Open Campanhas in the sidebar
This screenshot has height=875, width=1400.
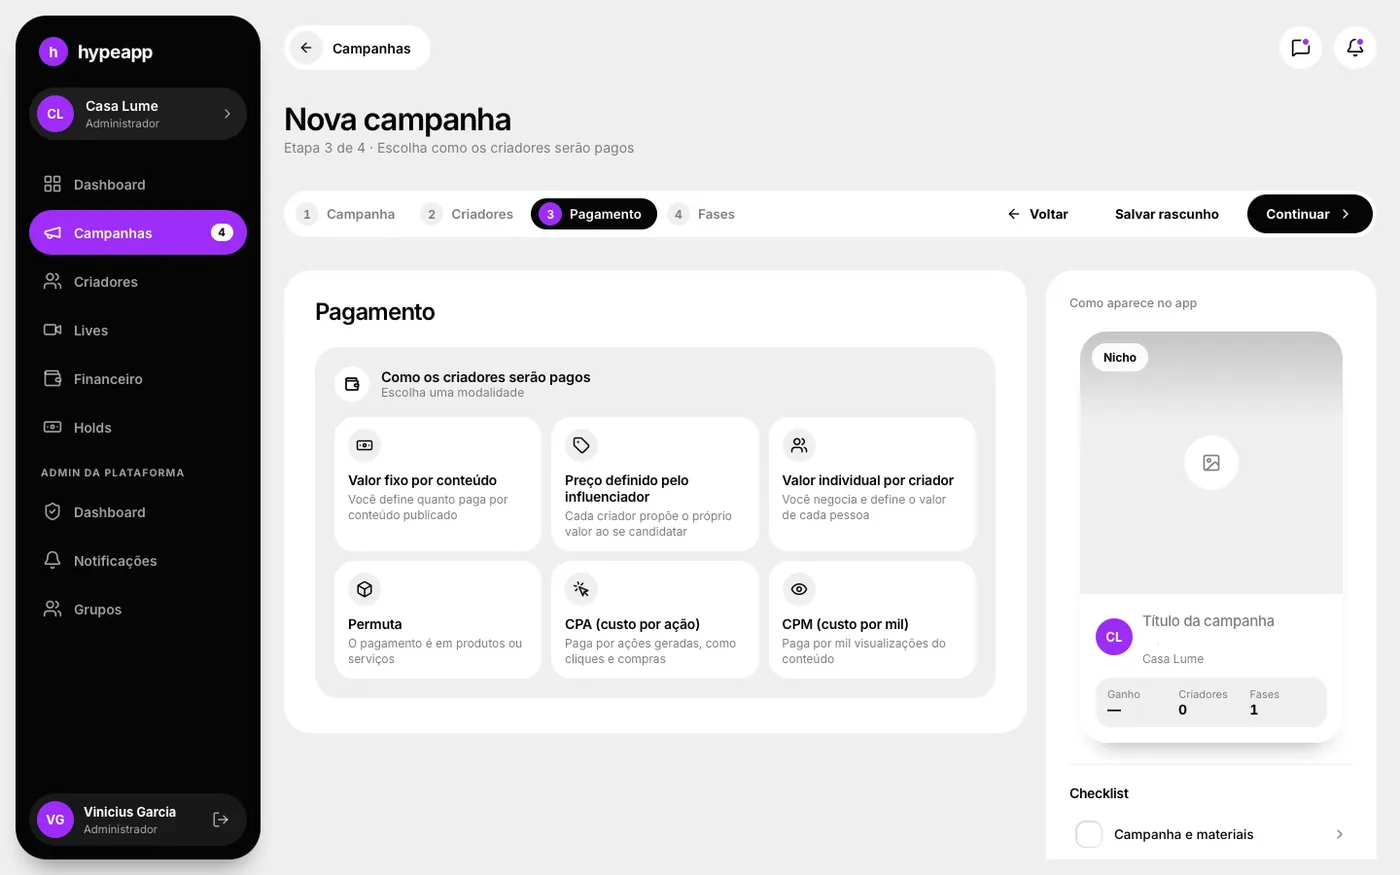138,233
